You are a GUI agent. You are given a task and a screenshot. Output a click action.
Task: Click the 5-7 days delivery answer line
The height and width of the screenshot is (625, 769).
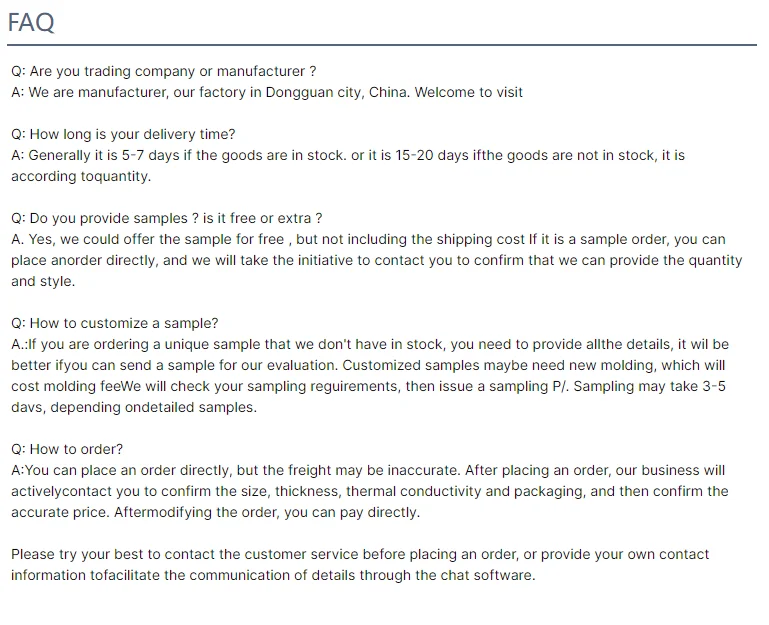348,155
